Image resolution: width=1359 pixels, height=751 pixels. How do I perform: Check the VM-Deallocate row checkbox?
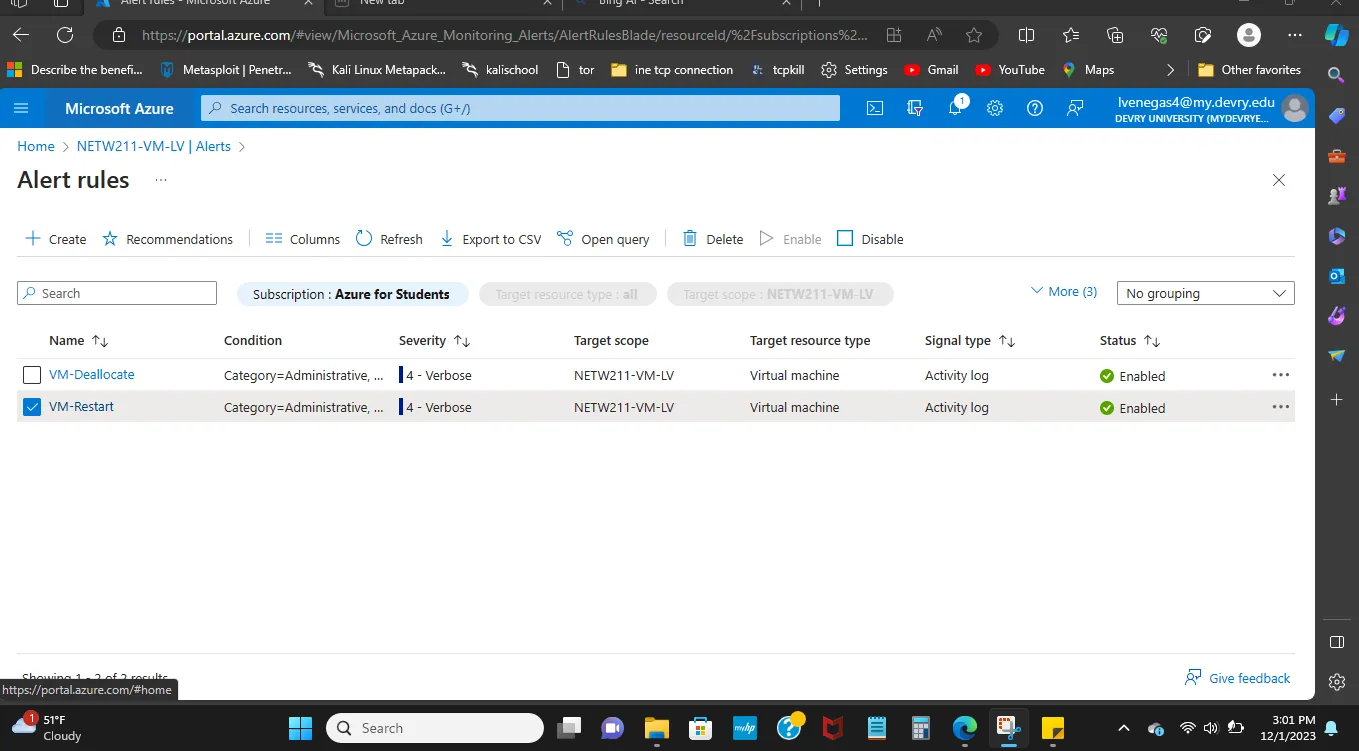tap(32, 375)
